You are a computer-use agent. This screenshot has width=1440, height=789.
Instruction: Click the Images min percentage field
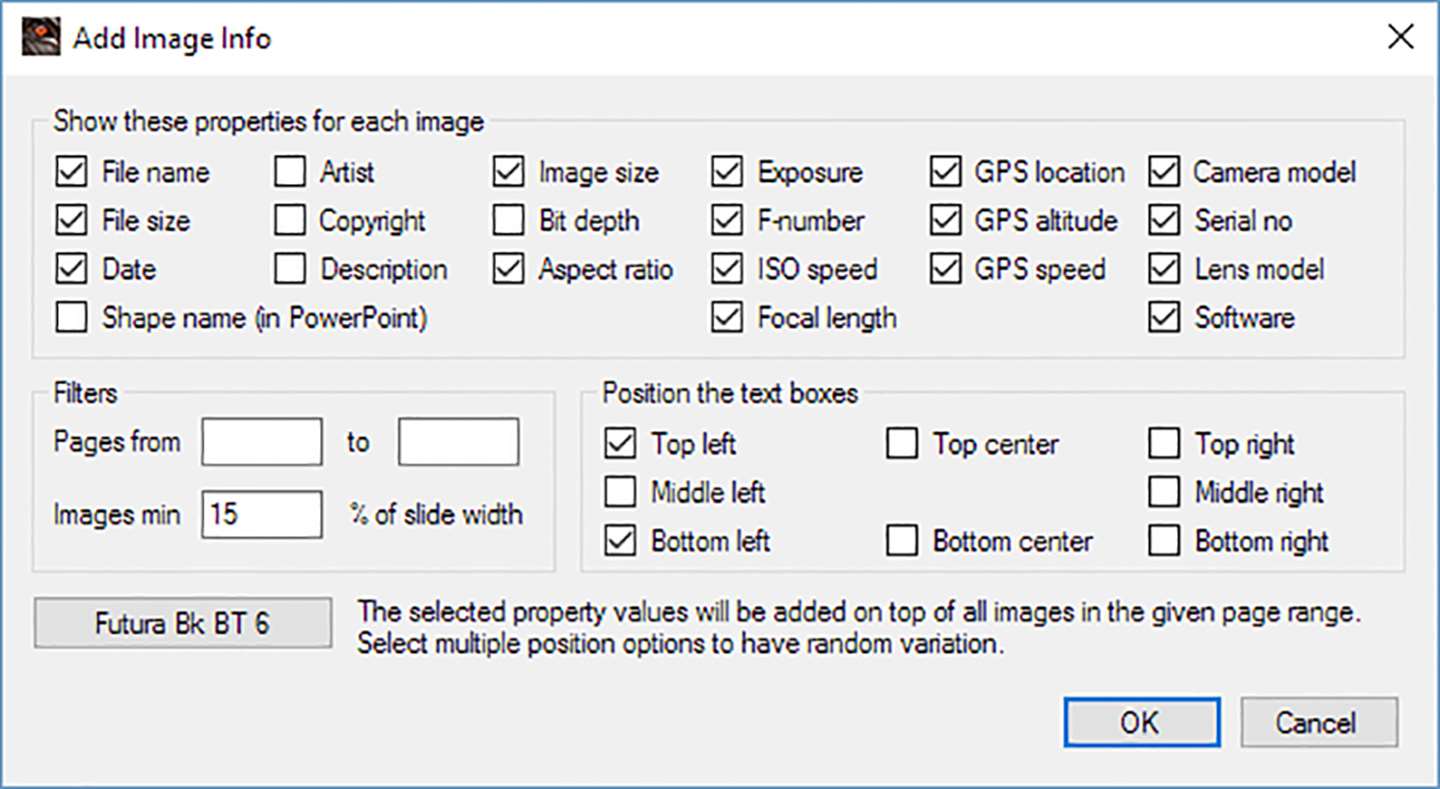point(262,515)
